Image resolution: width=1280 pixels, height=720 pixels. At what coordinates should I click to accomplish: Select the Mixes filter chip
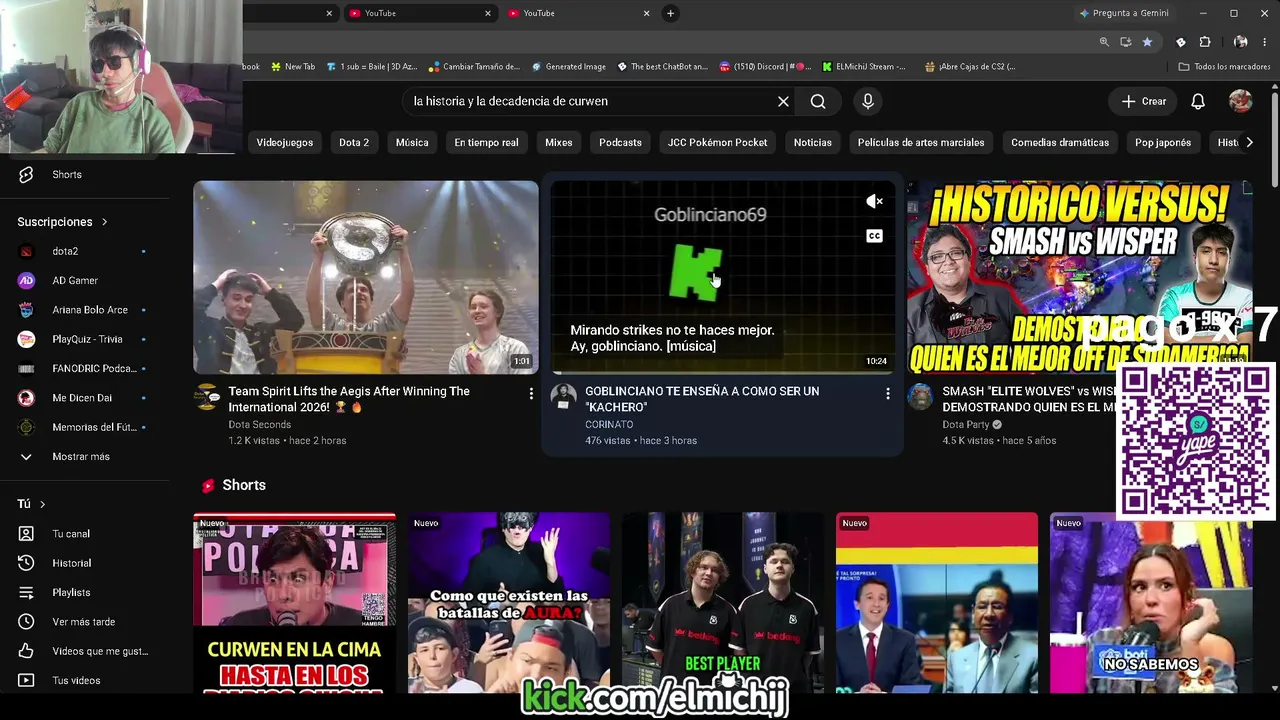(559, 143)
